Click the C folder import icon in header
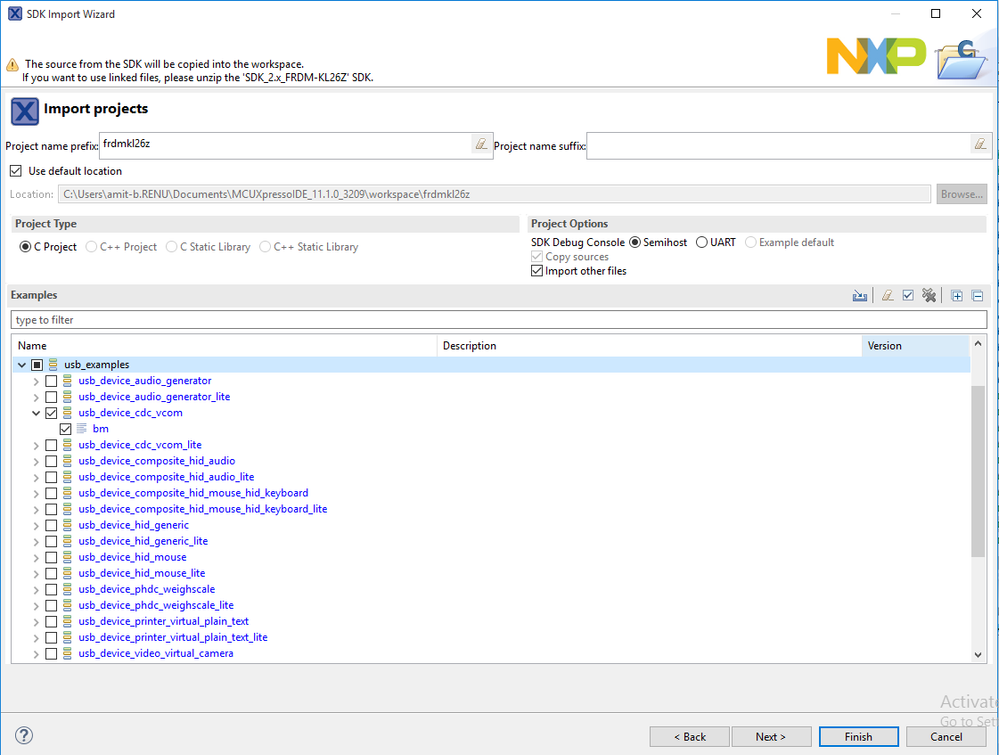The image size is (999, 755). [x=961, y=59]
